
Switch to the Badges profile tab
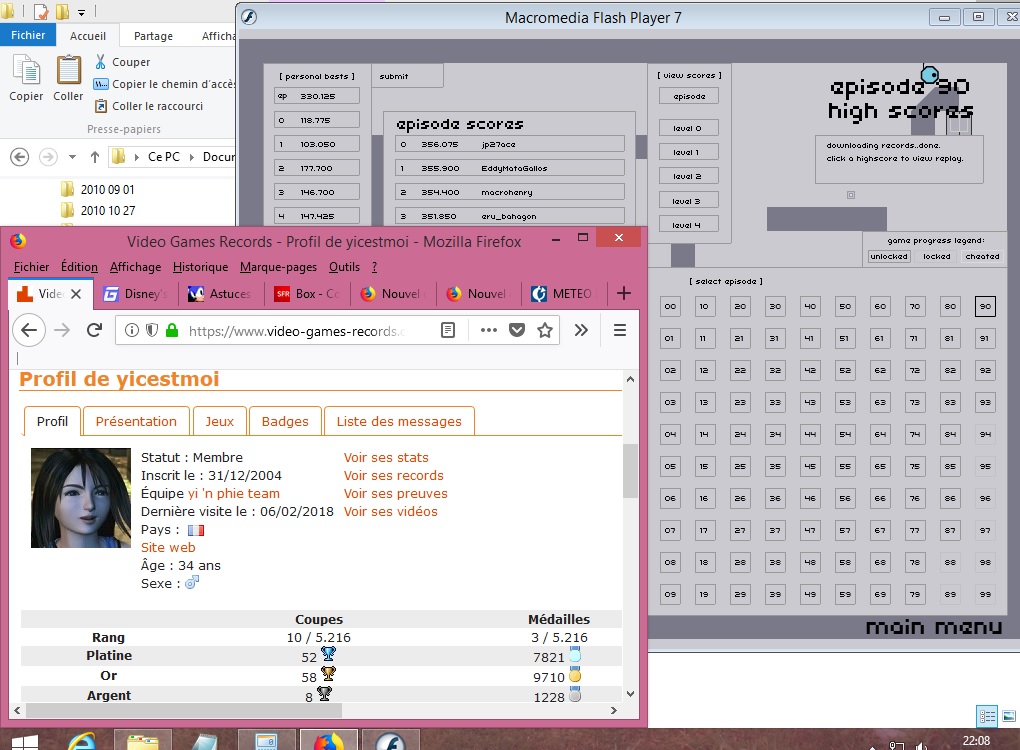pos(285,421)
